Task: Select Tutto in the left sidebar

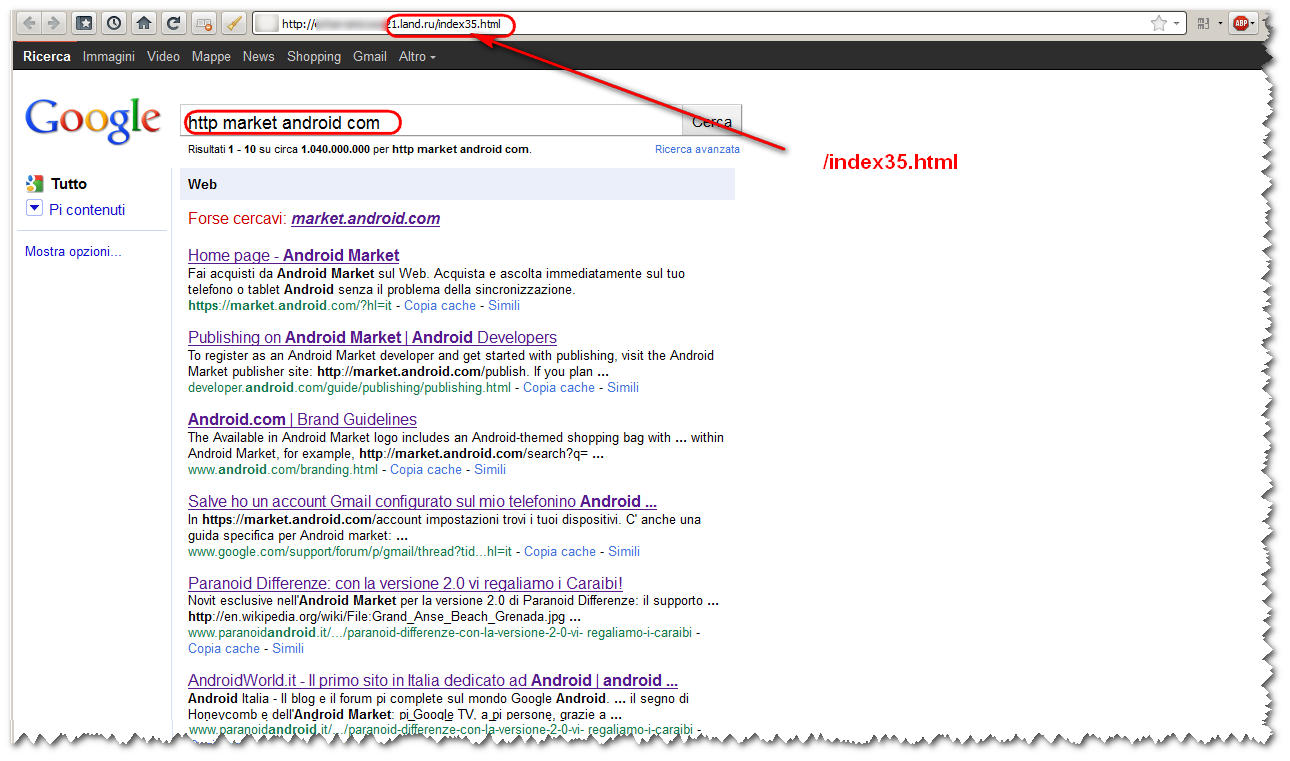Action: click(x=69, y=184)
